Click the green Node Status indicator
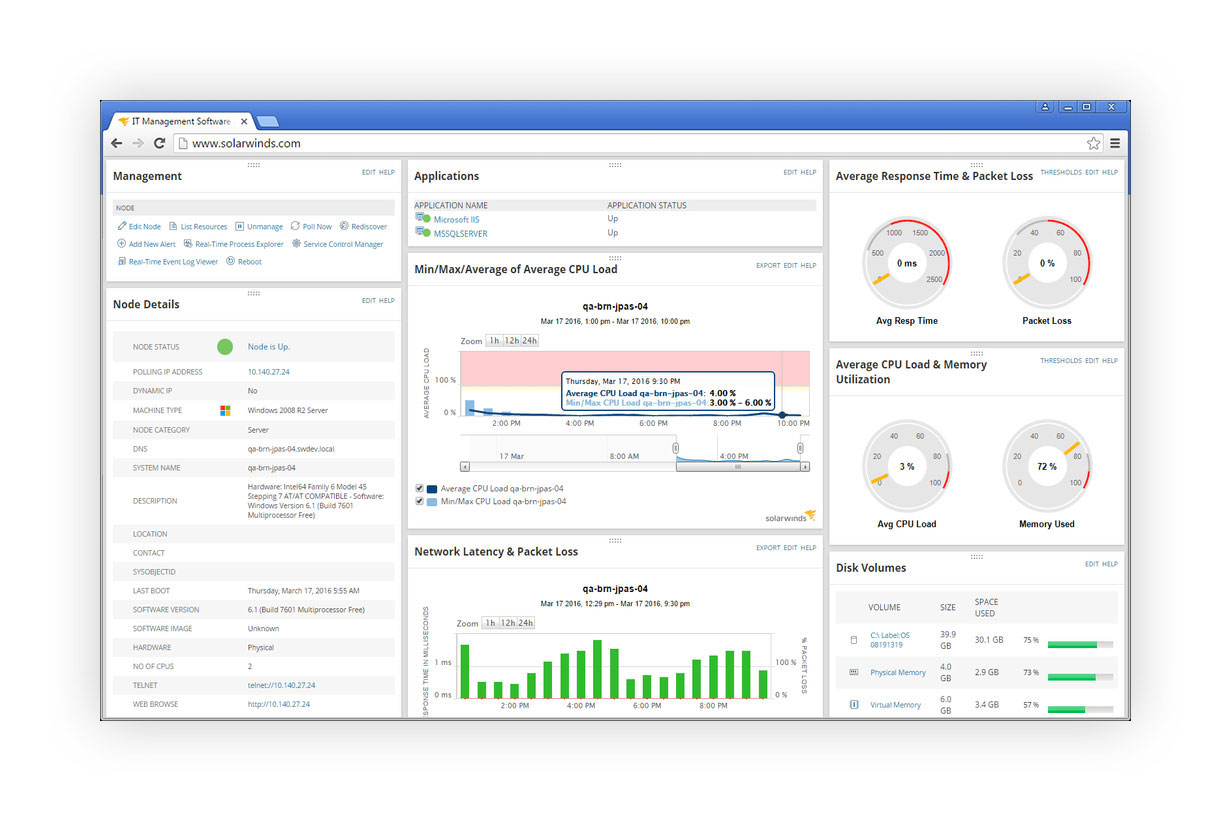Image resolution: width=1231 pixels, height=821 pixels. 225,347
